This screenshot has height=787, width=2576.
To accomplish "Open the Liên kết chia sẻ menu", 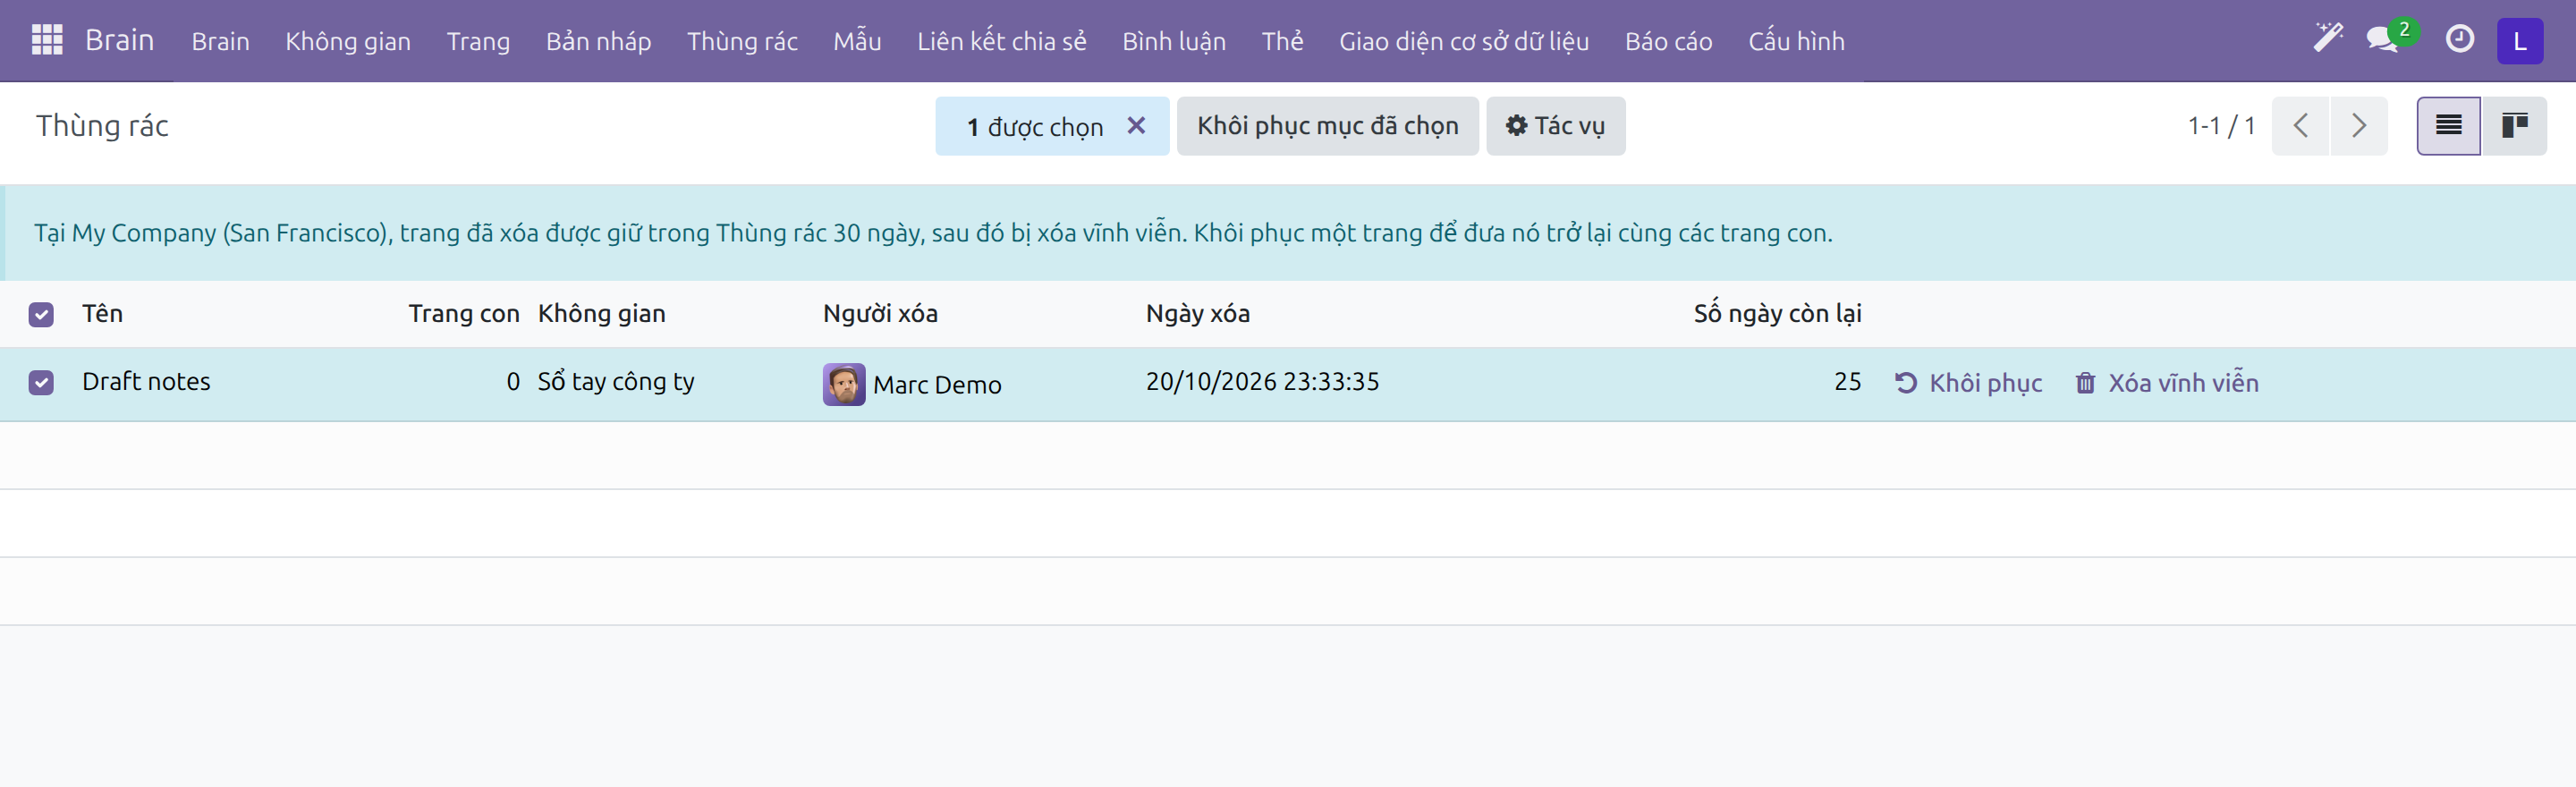I will pyautogui.click(x=1001, y=41).
